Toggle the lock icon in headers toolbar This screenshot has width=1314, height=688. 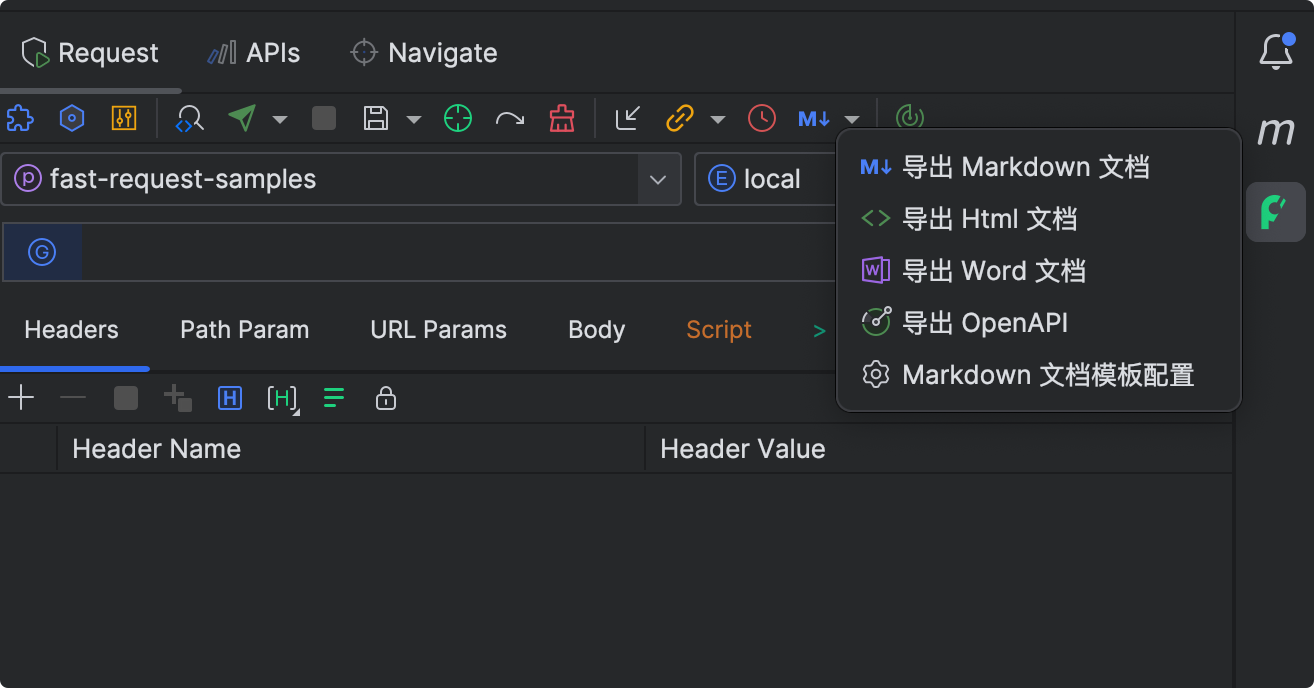point(386,399)
